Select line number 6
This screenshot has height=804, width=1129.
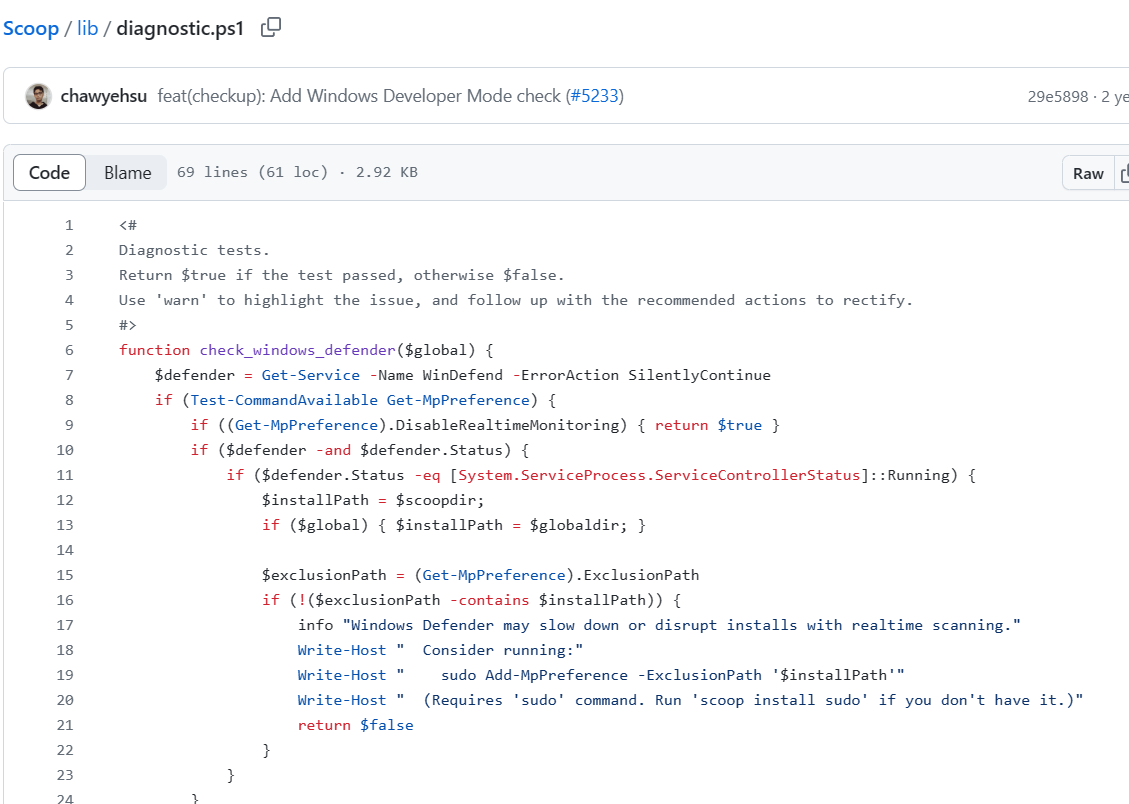click(69, 350)
